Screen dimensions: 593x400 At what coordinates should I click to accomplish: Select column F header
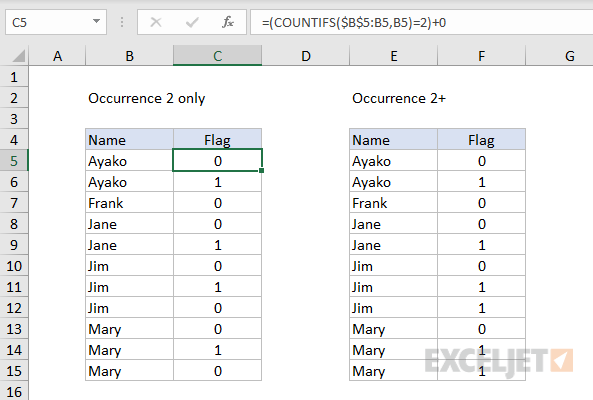481,56
